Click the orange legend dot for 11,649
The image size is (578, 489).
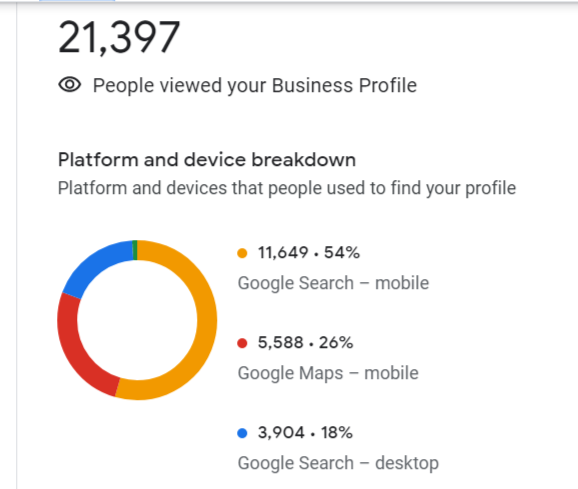[x=242, y=253]
